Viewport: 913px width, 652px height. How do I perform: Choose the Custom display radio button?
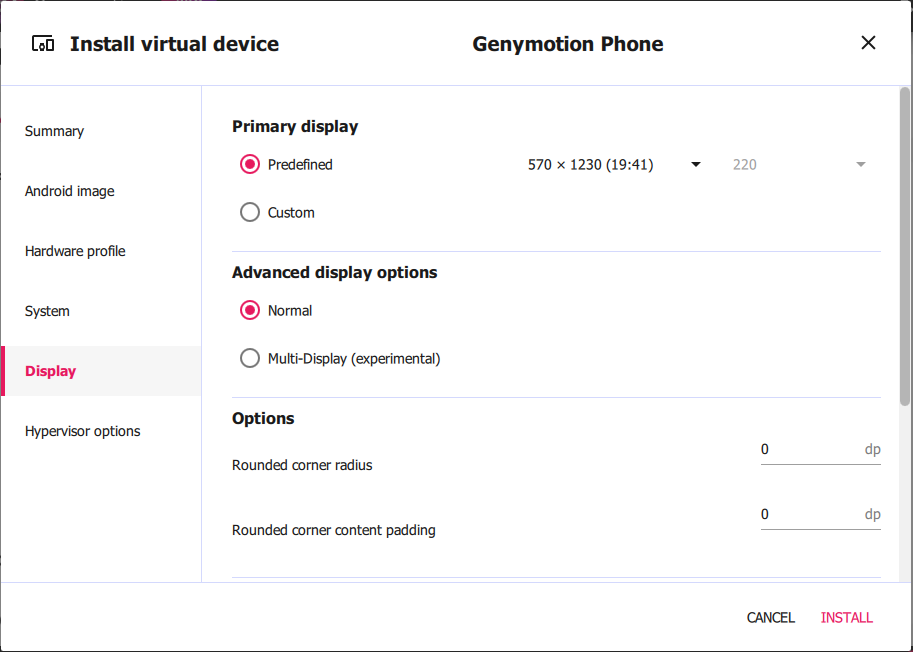(250, 212)
